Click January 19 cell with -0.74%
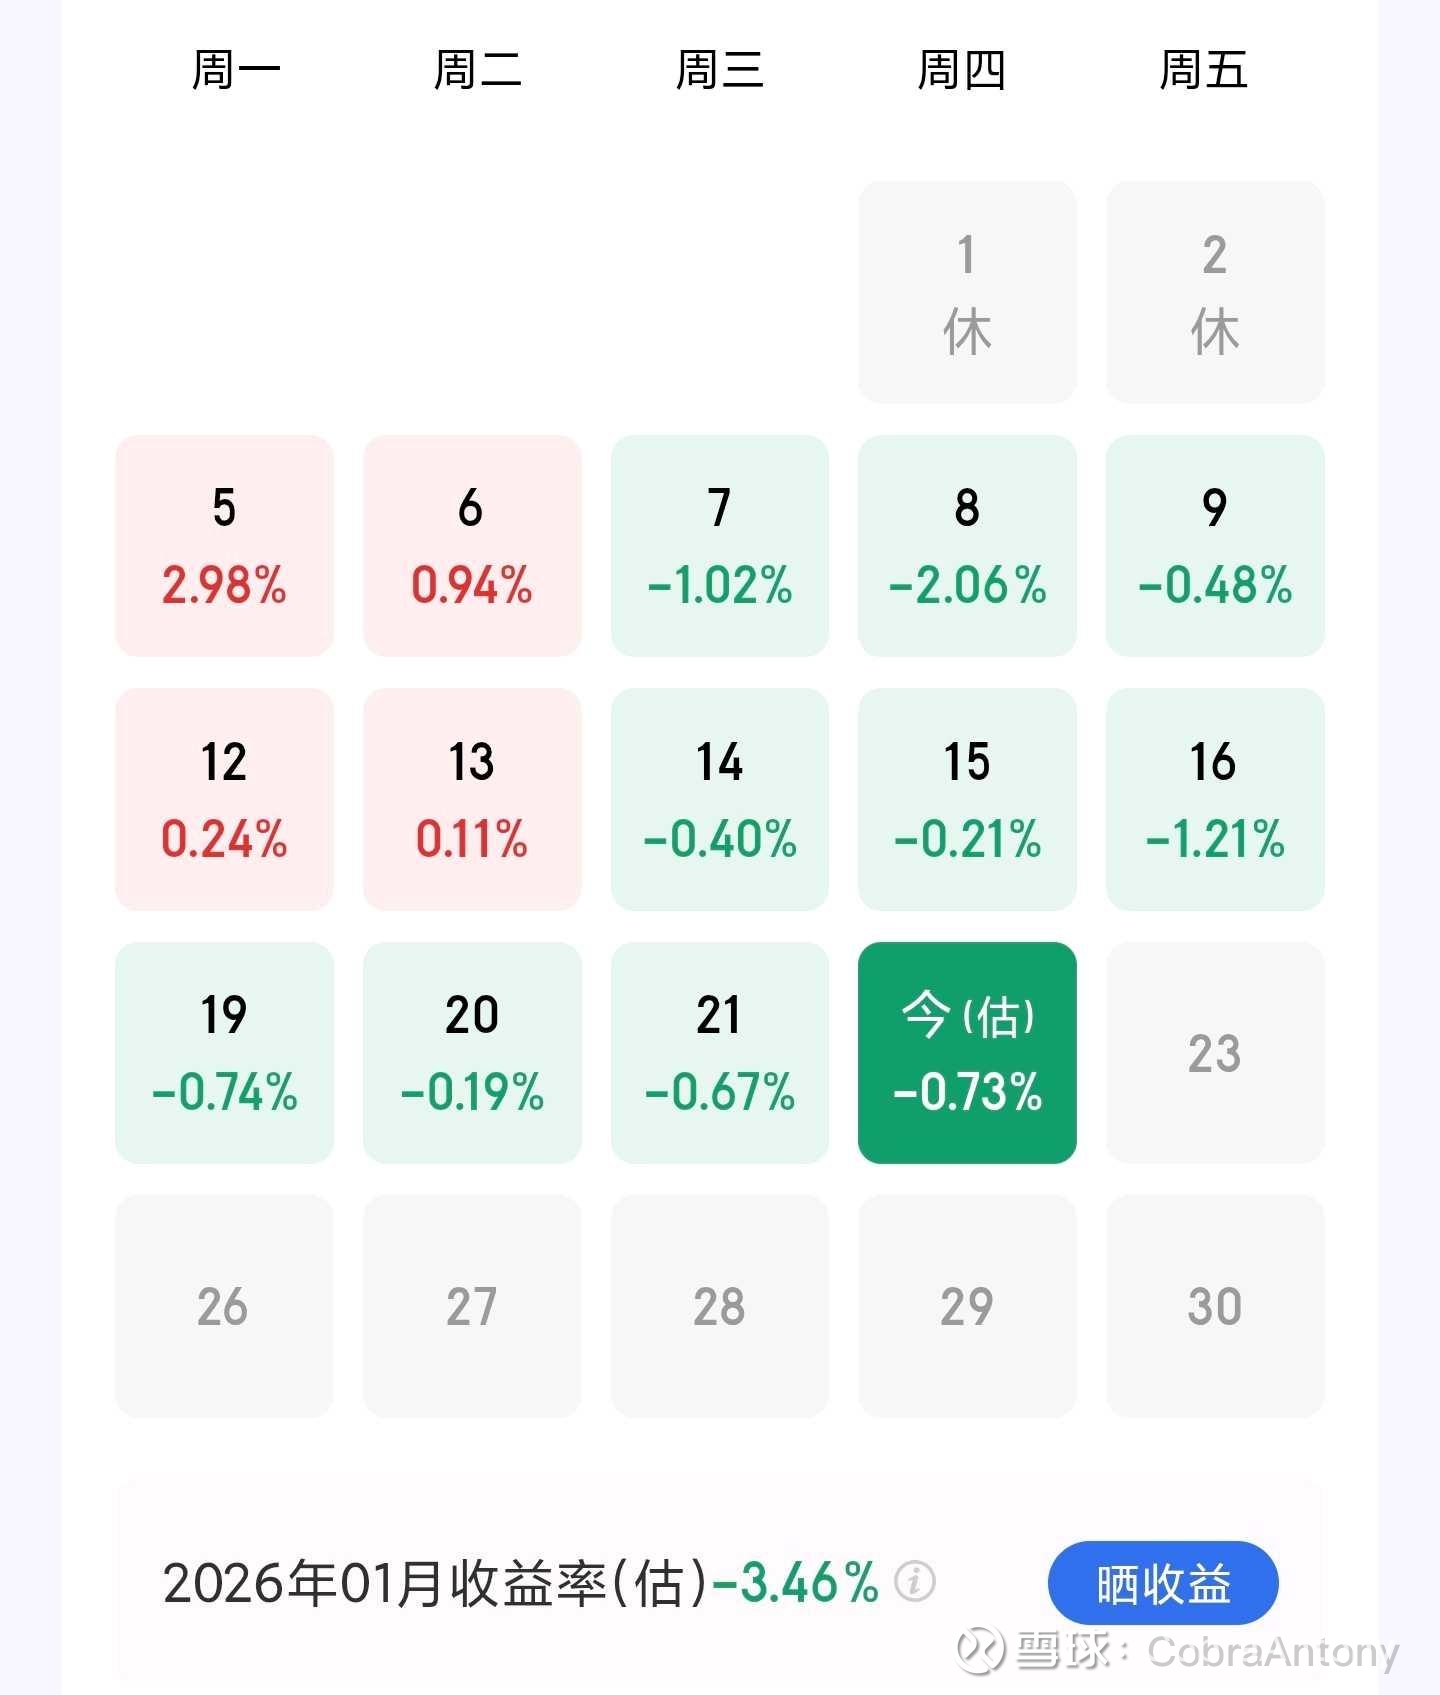Screen dimensions: 1440x1695 [x=224, y=1052]
